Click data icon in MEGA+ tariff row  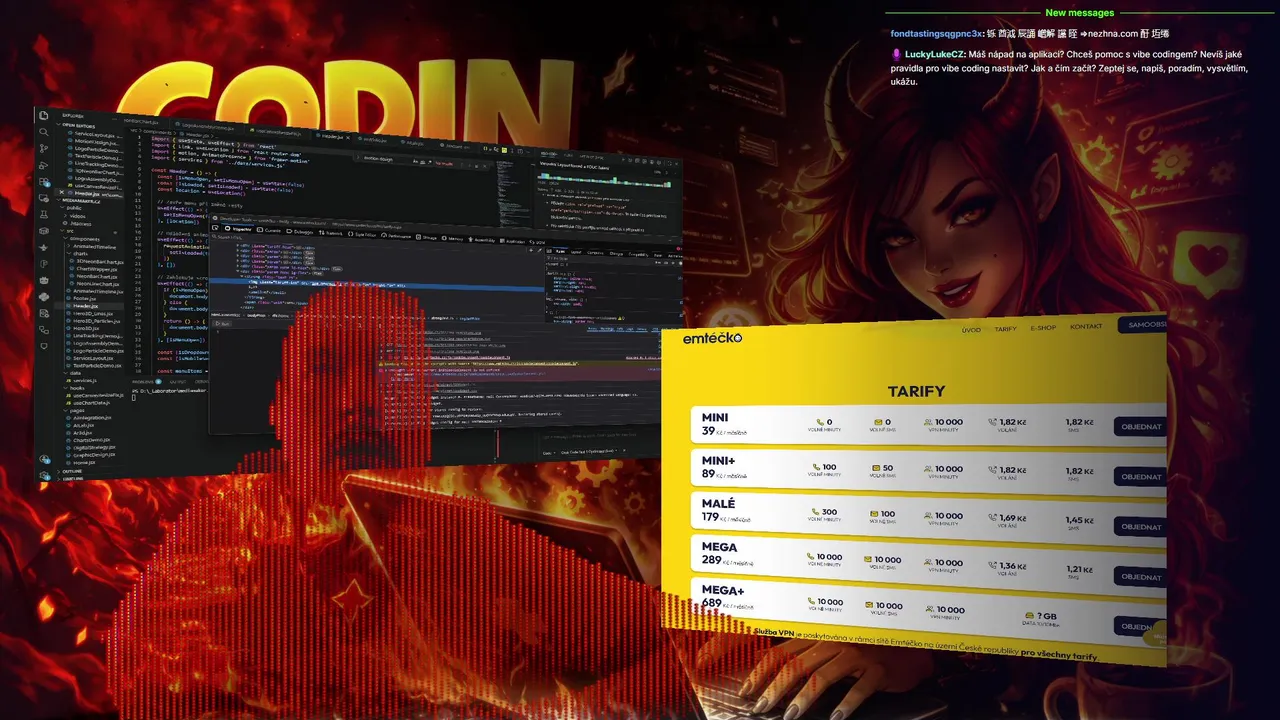pyautogui.click(x=1030, y=616)
